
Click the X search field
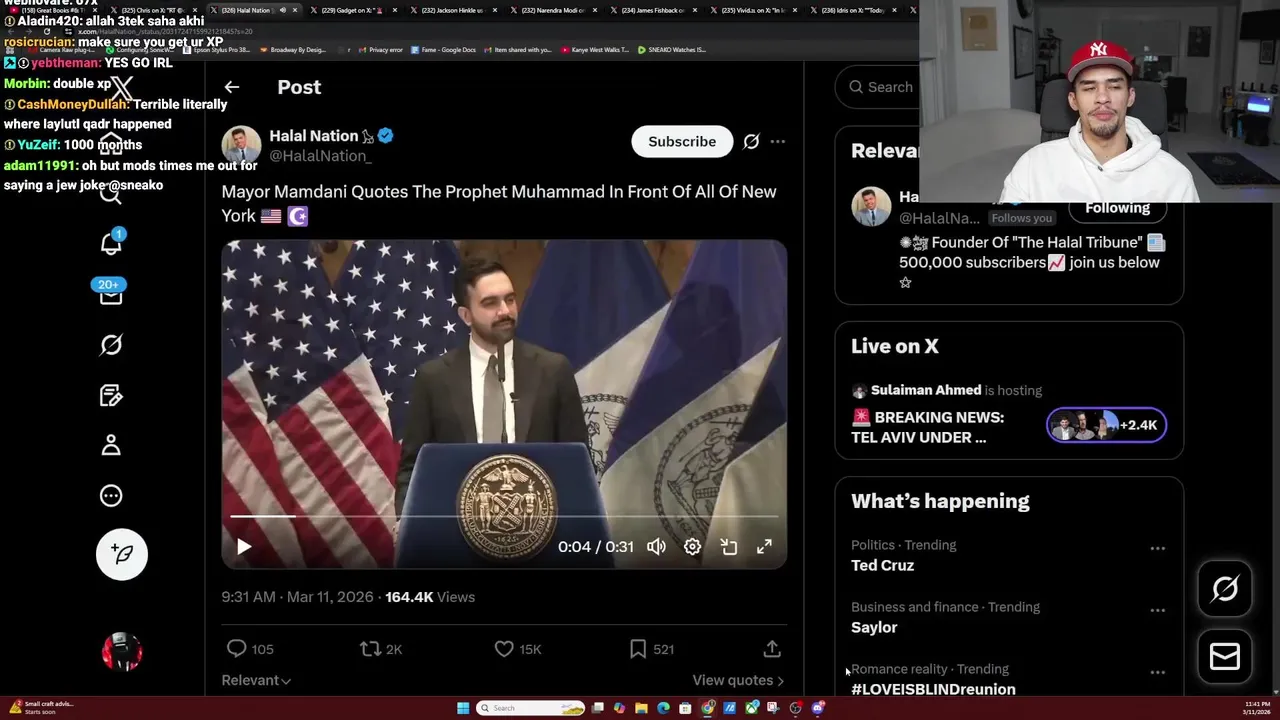pyautogui.click(x=880, y=87)
